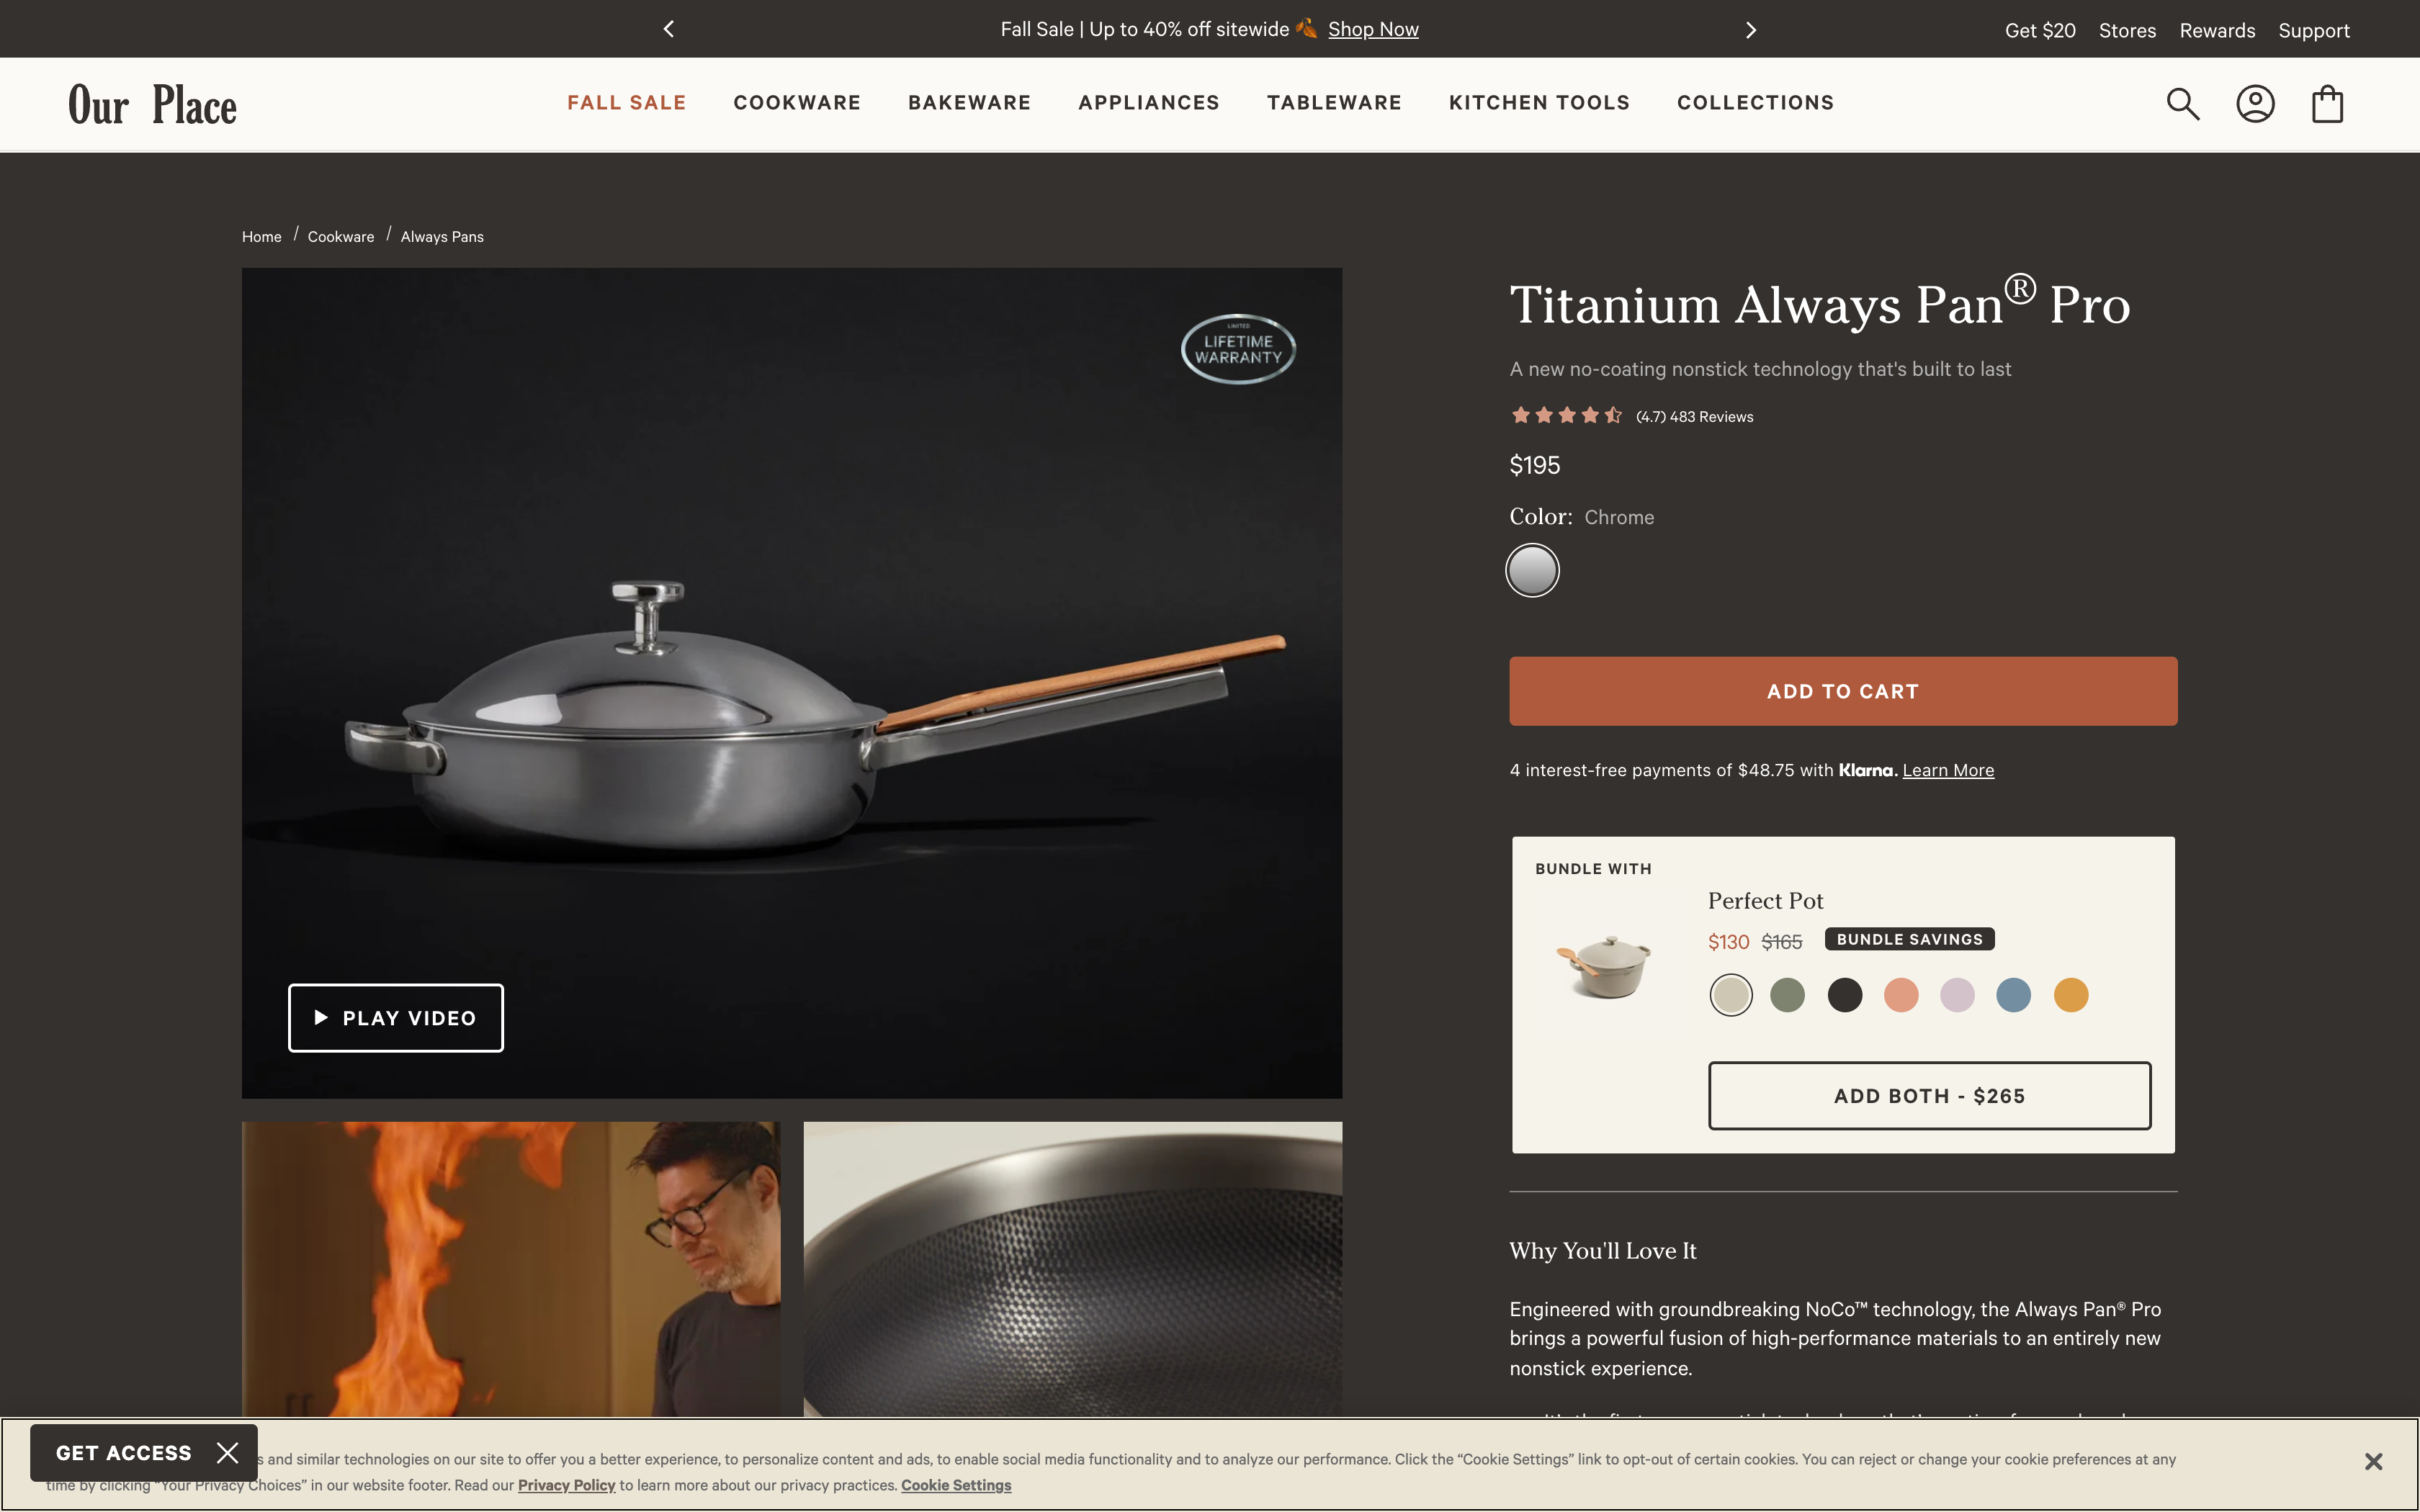Play the product video
Screen dimensions: 2420x1512
(396, 1018)
